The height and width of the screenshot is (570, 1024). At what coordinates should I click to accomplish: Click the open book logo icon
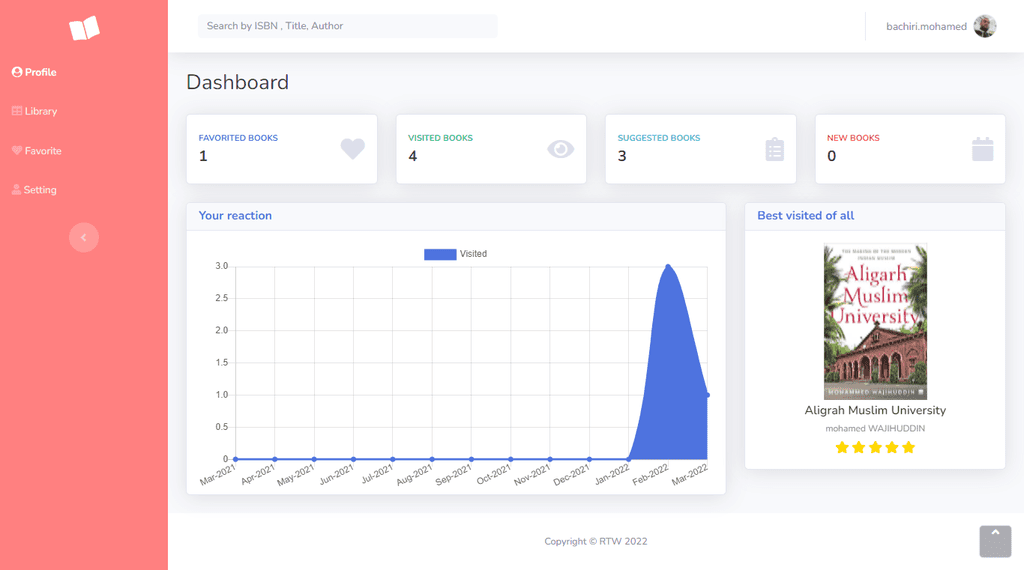click(84, 28)
